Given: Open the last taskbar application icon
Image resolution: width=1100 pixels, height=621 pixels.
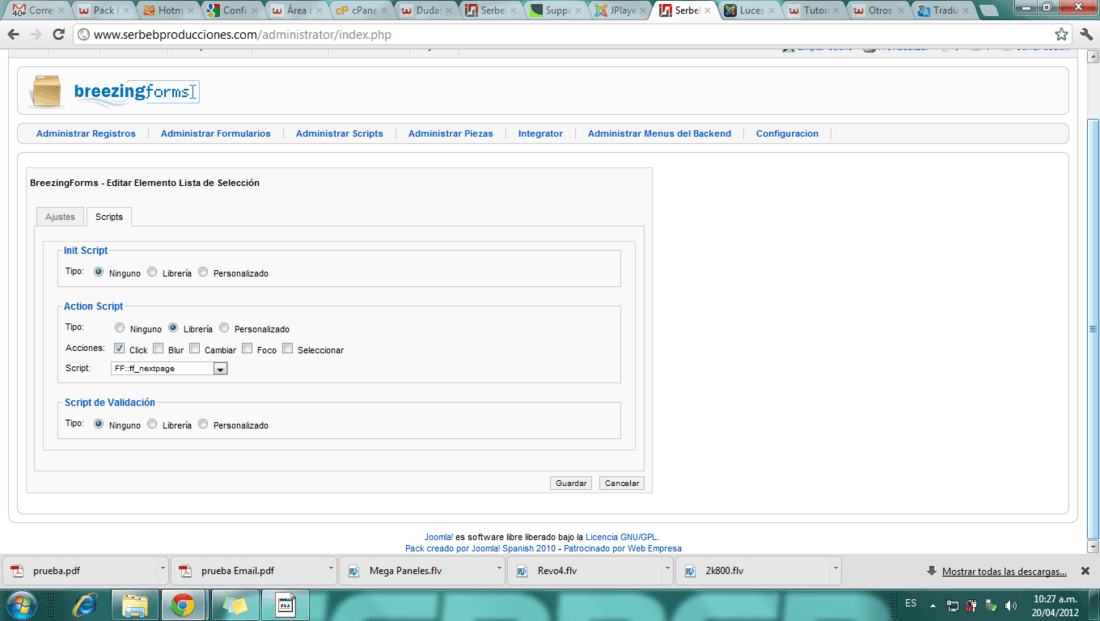Looking at the screenshot, I should click(x=285, y=605).
